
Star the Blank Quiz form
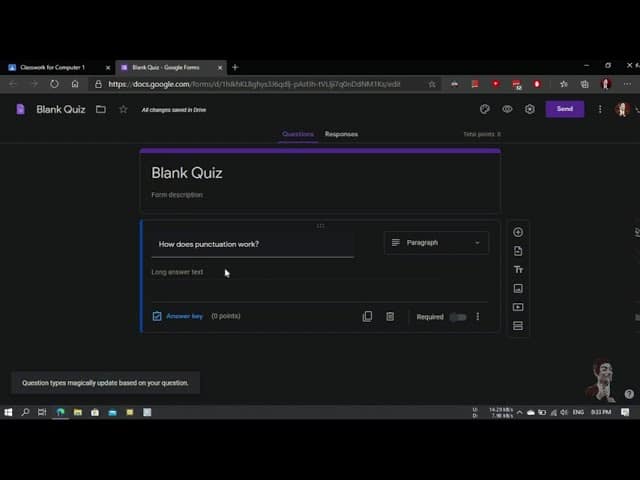coord(123,109)
